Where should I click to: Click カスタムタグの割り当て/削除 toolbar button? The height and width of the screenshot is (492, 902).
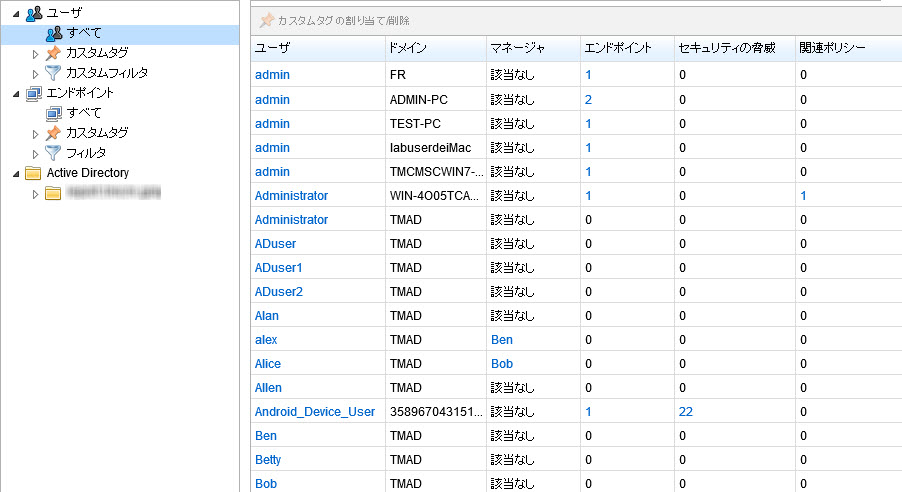[335, 20]
